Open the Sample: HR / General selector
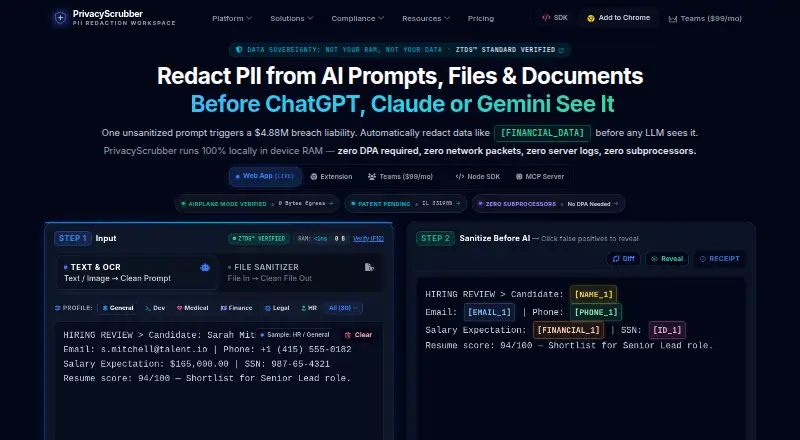The width and height of the screenshot is (800, 440). [294, 335]
